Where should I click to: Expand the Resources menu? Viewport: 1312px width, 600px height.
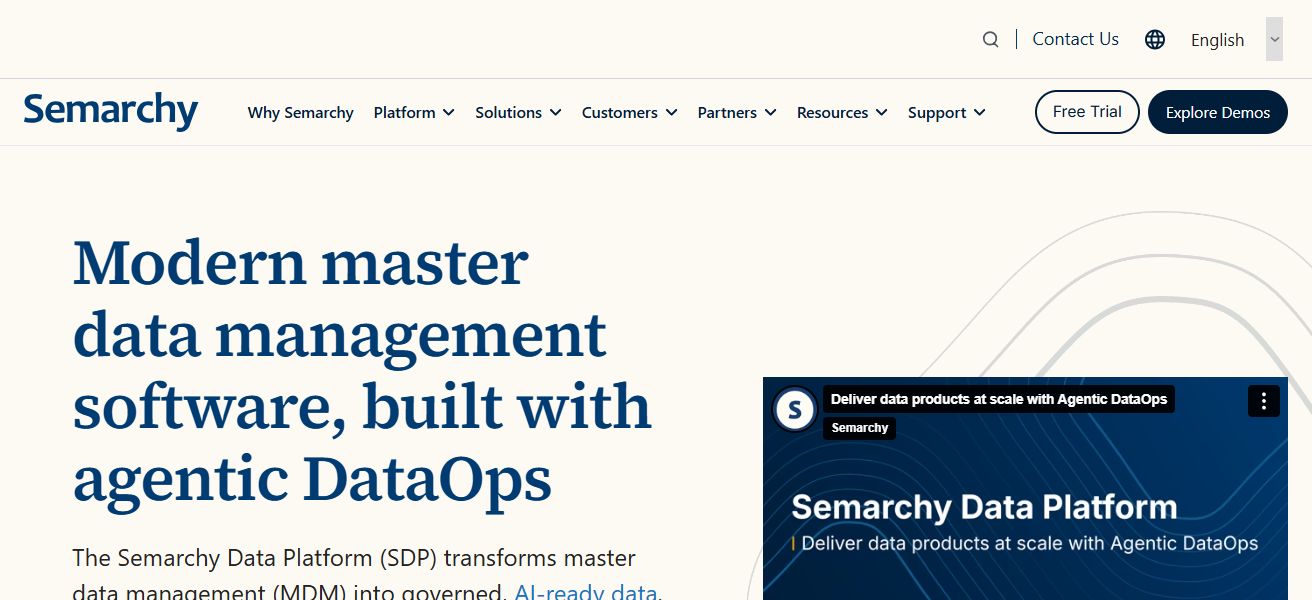tap(842, 113)
